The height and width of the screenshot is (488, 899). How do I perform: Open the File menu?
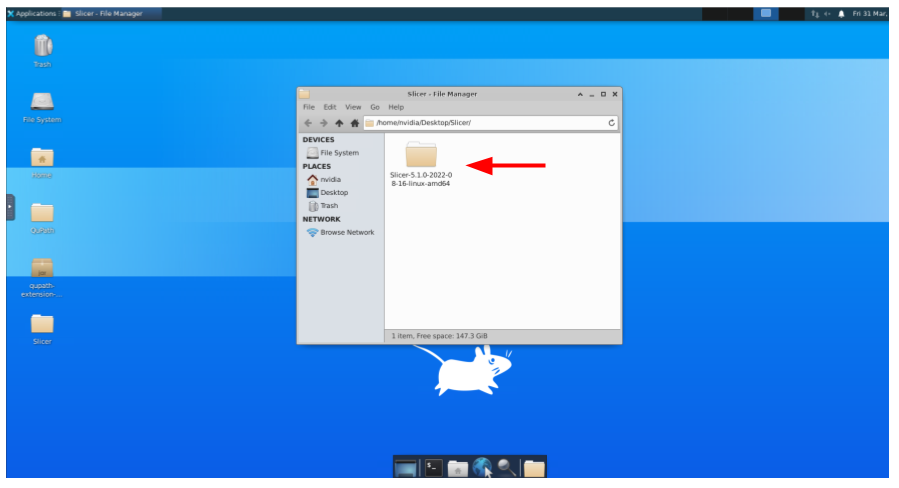coord(309,107)
